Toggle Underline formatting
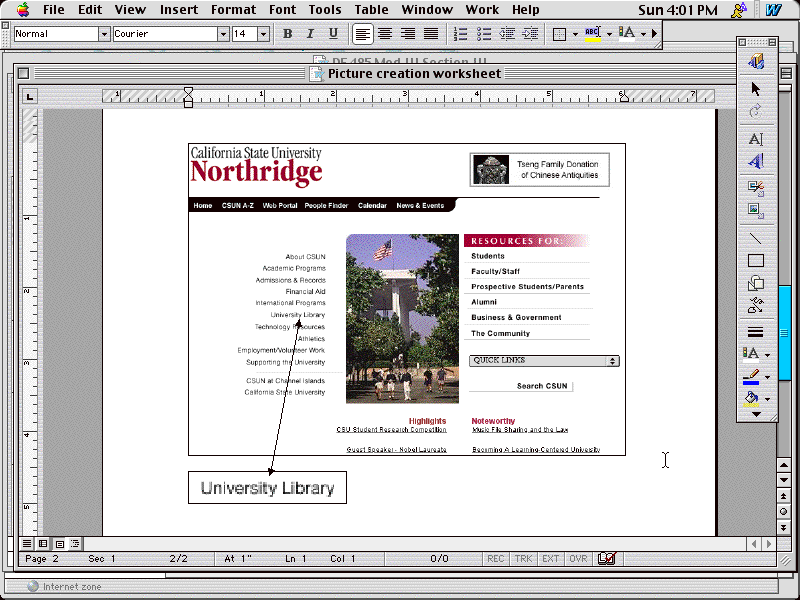 point(333,34)
